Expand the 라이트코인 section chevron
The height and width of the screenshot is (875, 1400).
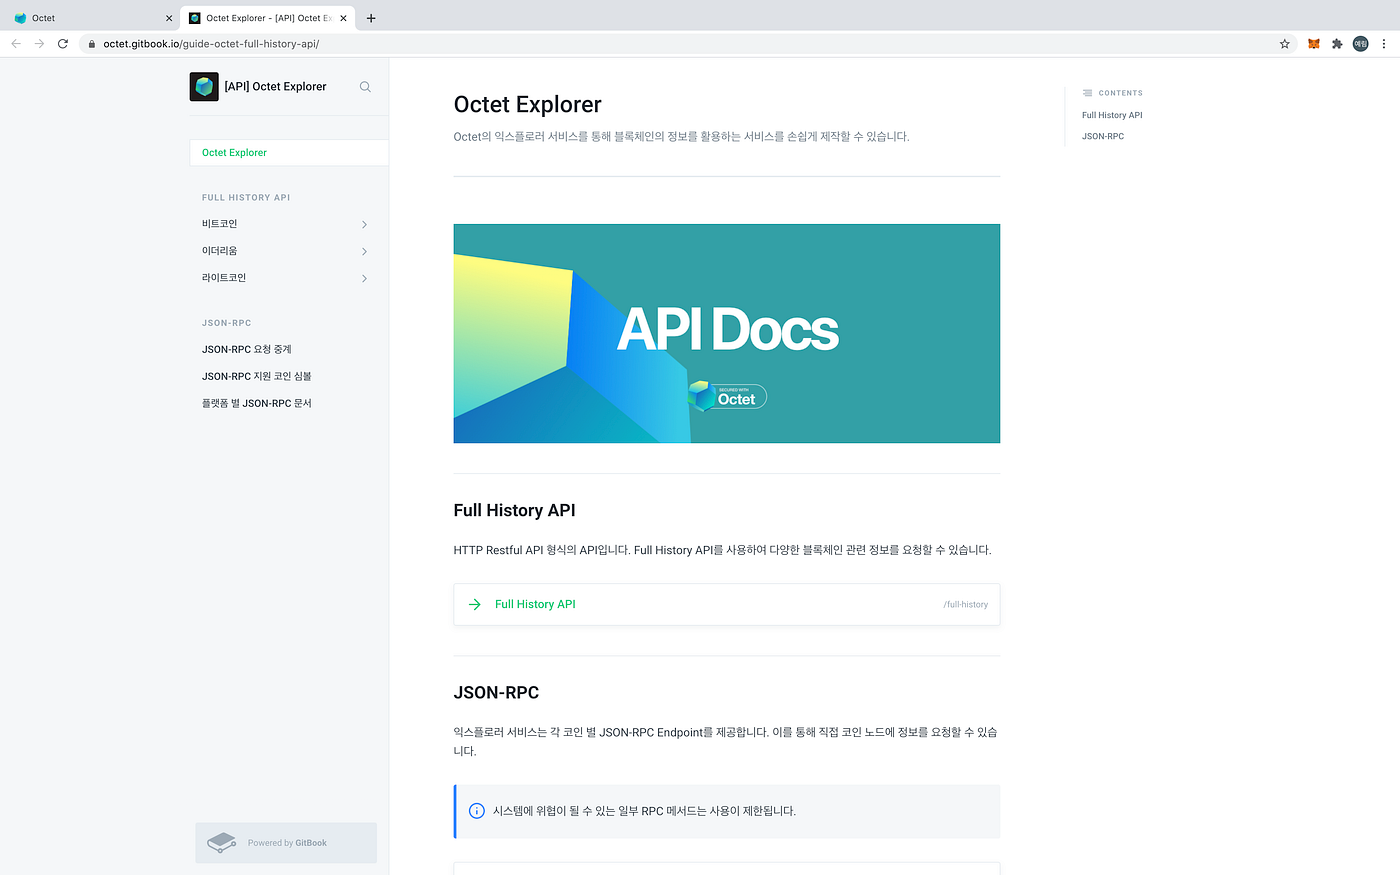364,278
